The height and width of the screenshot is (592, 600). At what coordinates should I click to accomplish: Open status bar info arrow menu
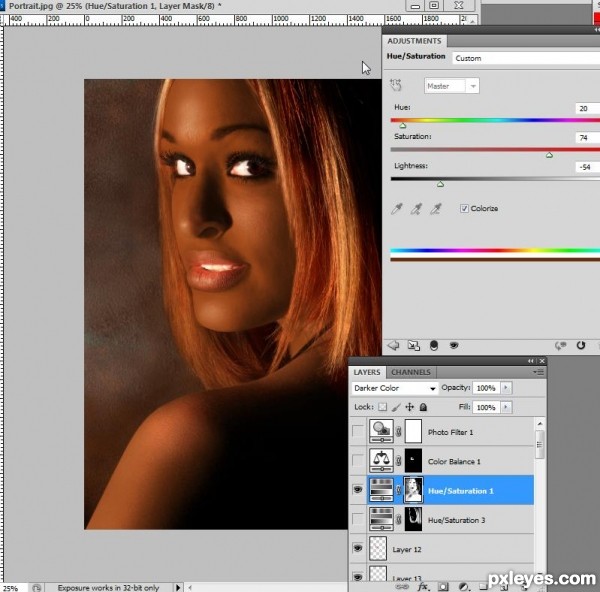click(x=178, y=587)
